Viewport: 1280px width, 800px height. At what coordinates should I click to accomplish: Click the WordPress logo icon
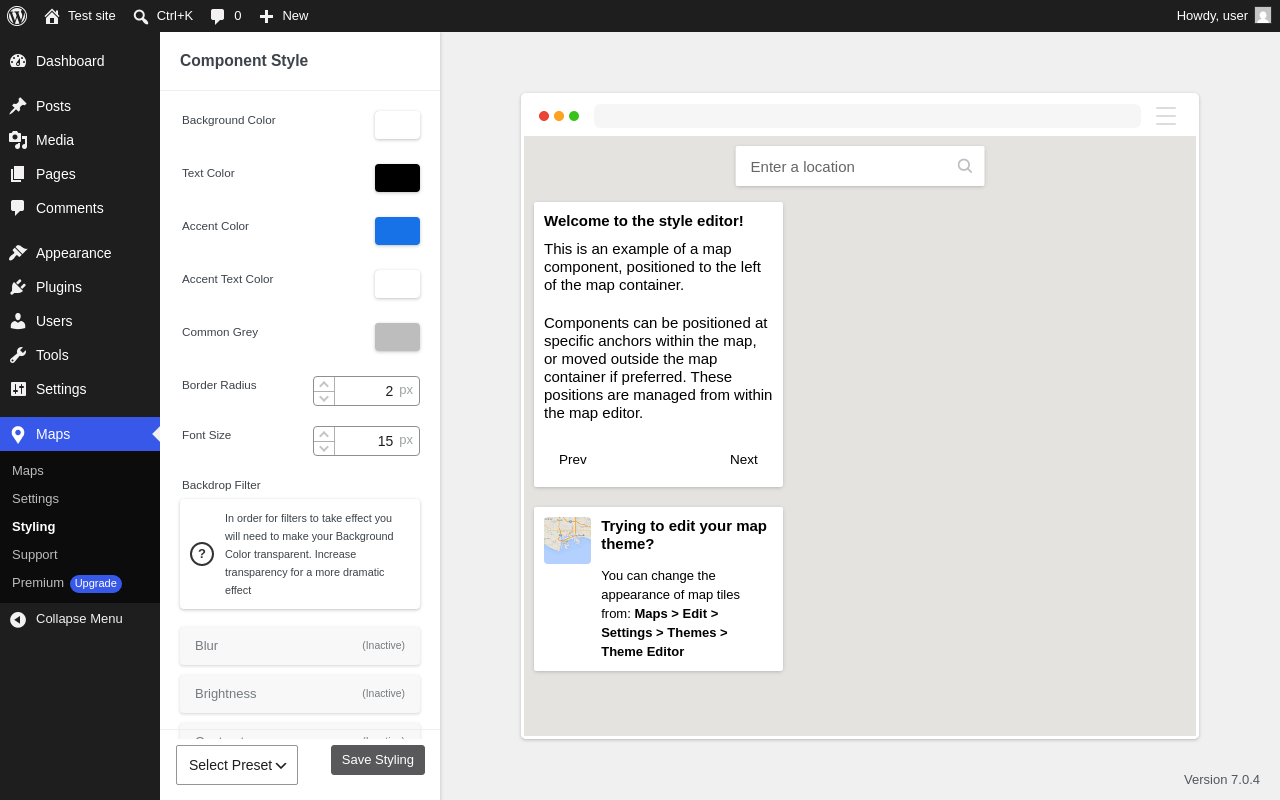17,16
